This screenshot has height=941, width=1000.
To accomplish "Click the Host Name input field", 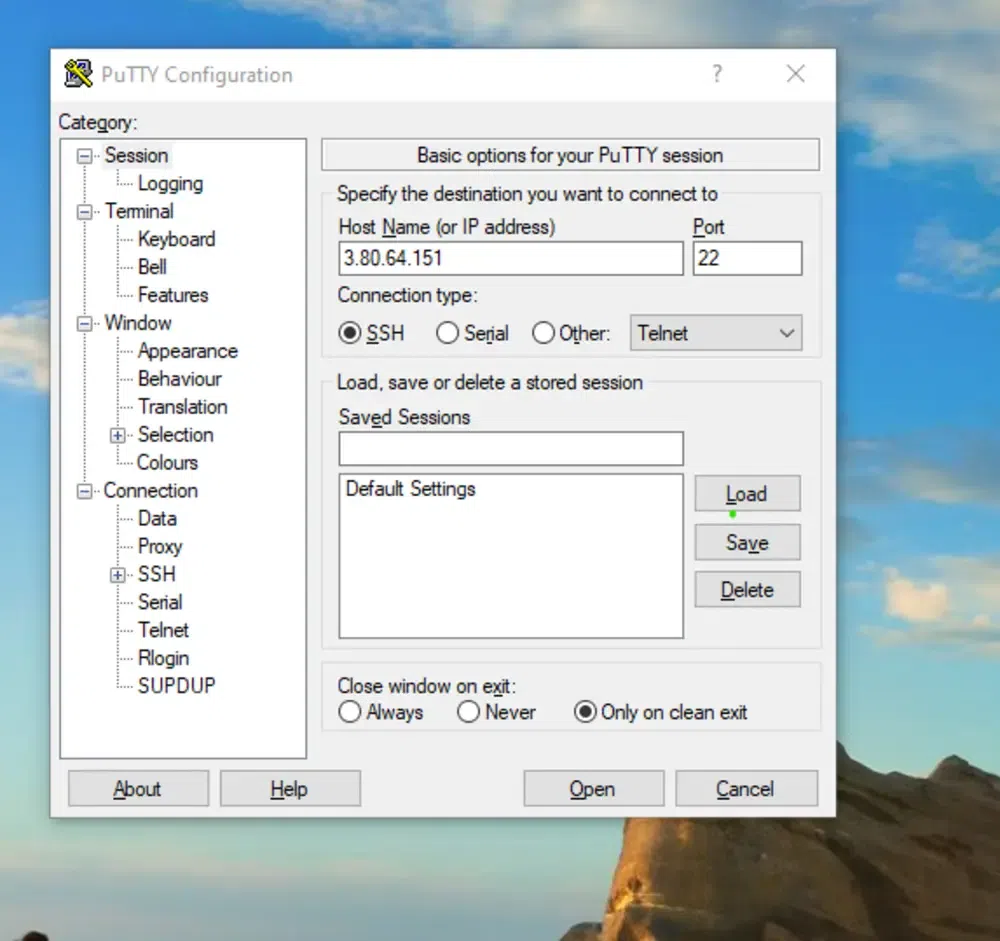I will pos(511,258).
